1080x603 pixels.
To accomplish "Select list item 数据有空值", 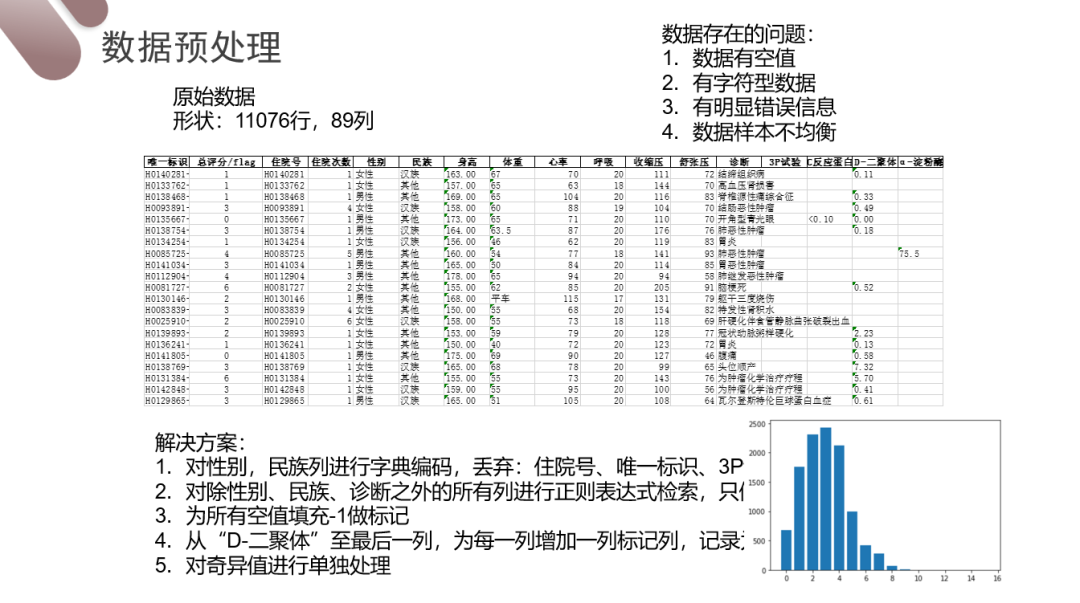I will click(x=743, y=58).
